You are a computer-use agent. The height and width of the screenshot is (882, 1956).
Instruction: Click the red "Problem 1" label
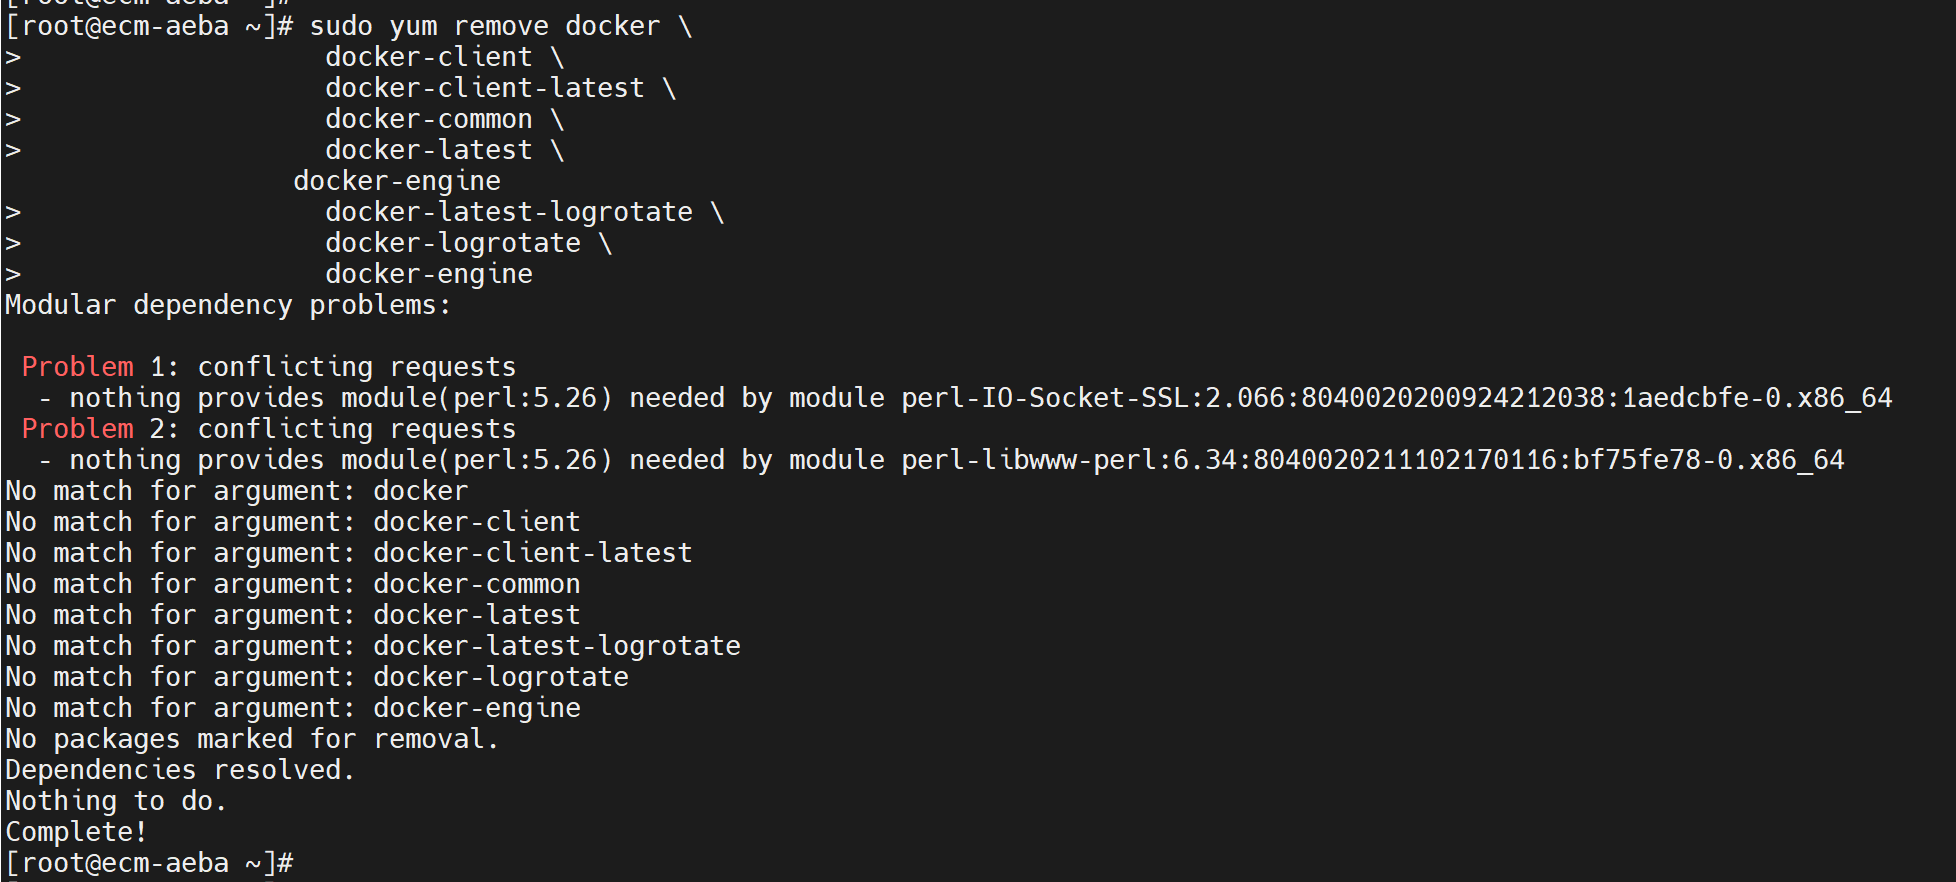[77, 367]
